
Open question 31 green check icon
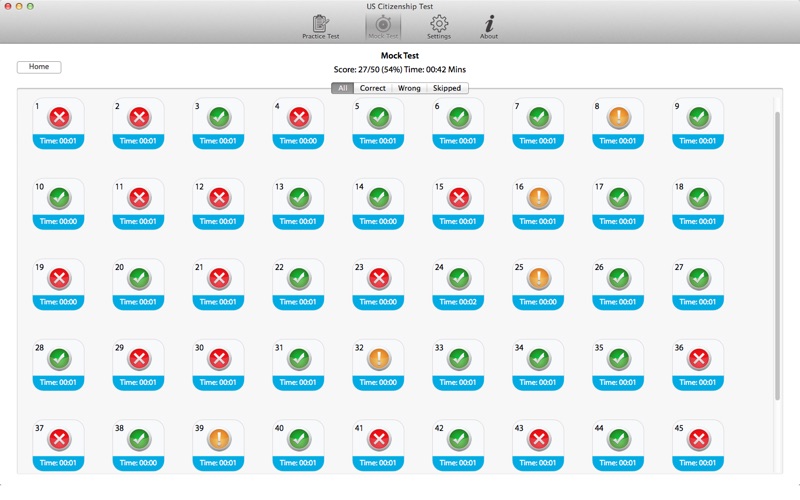[x=299, y=359]
